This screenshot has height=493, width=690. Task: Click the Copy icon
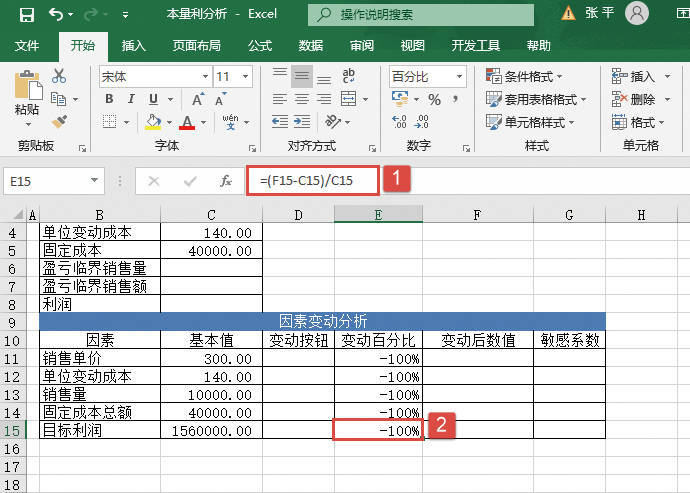59,99
